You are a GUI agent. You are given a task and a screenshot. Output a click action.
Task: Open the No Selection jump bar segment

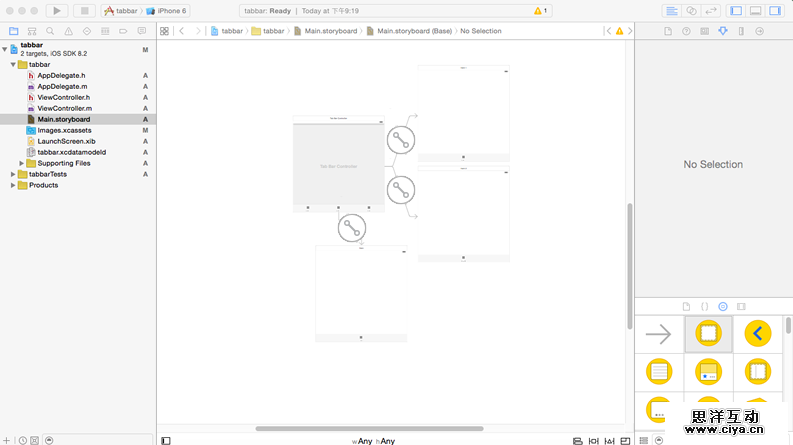point(480,31)
